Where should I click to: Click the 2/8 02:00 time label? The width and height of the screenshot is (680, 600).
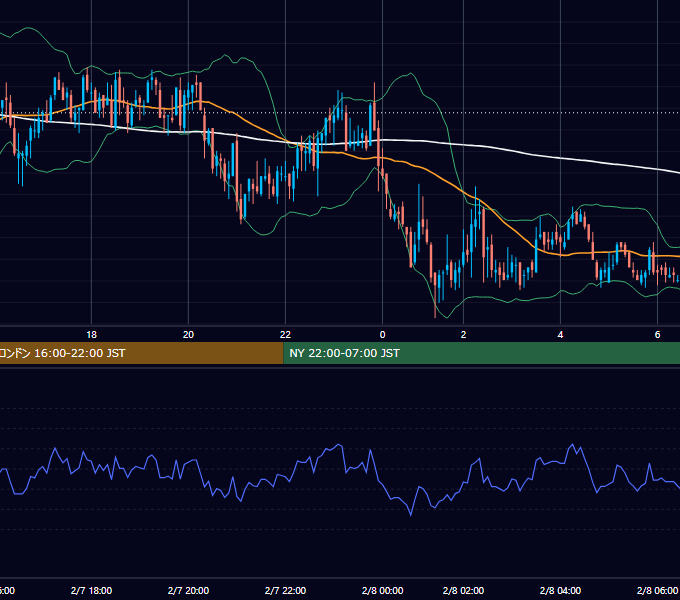tap(463, 590)
